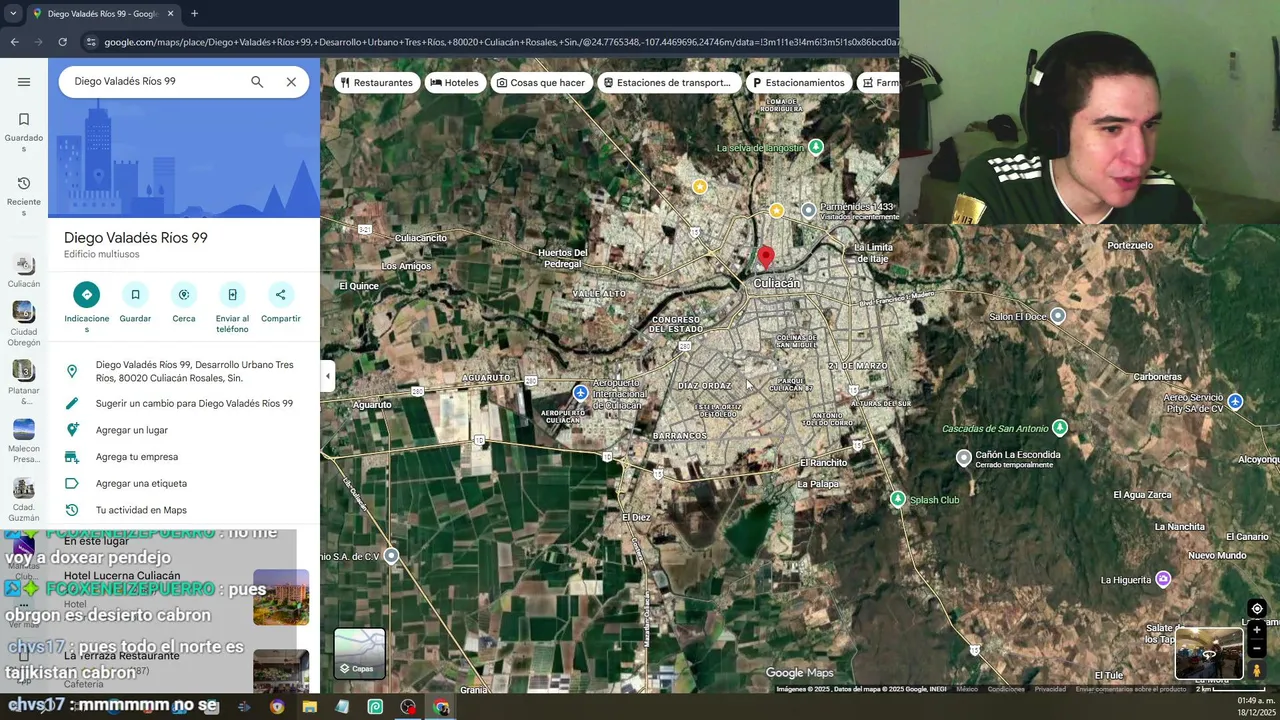This screenshot has height=720, width=1280.
Task: Select the Cdad. Guzmán recent place
Action: pyautogui.click(x=24, y=499)
